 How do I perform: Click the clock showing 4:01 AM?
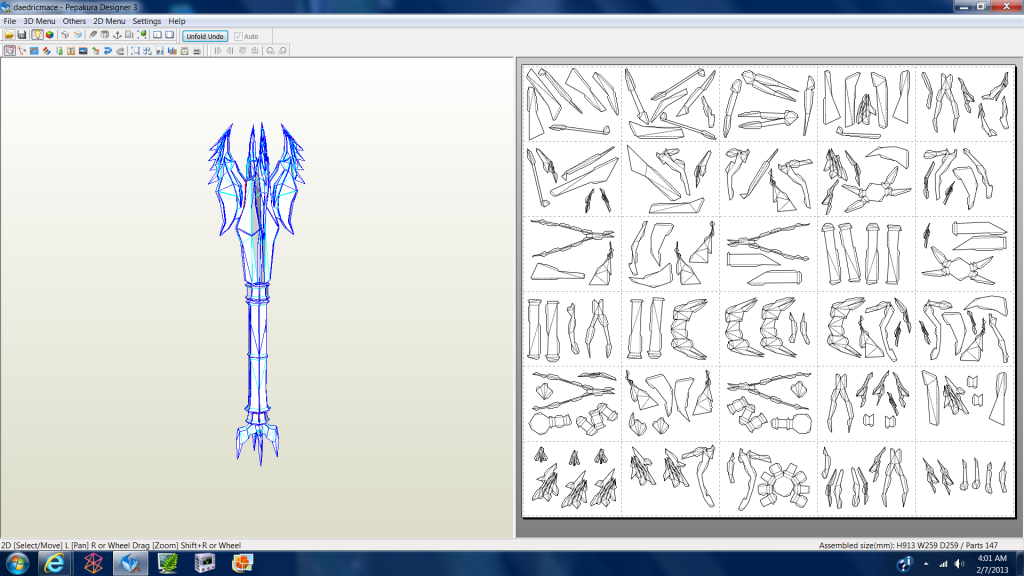coord(992,564)
